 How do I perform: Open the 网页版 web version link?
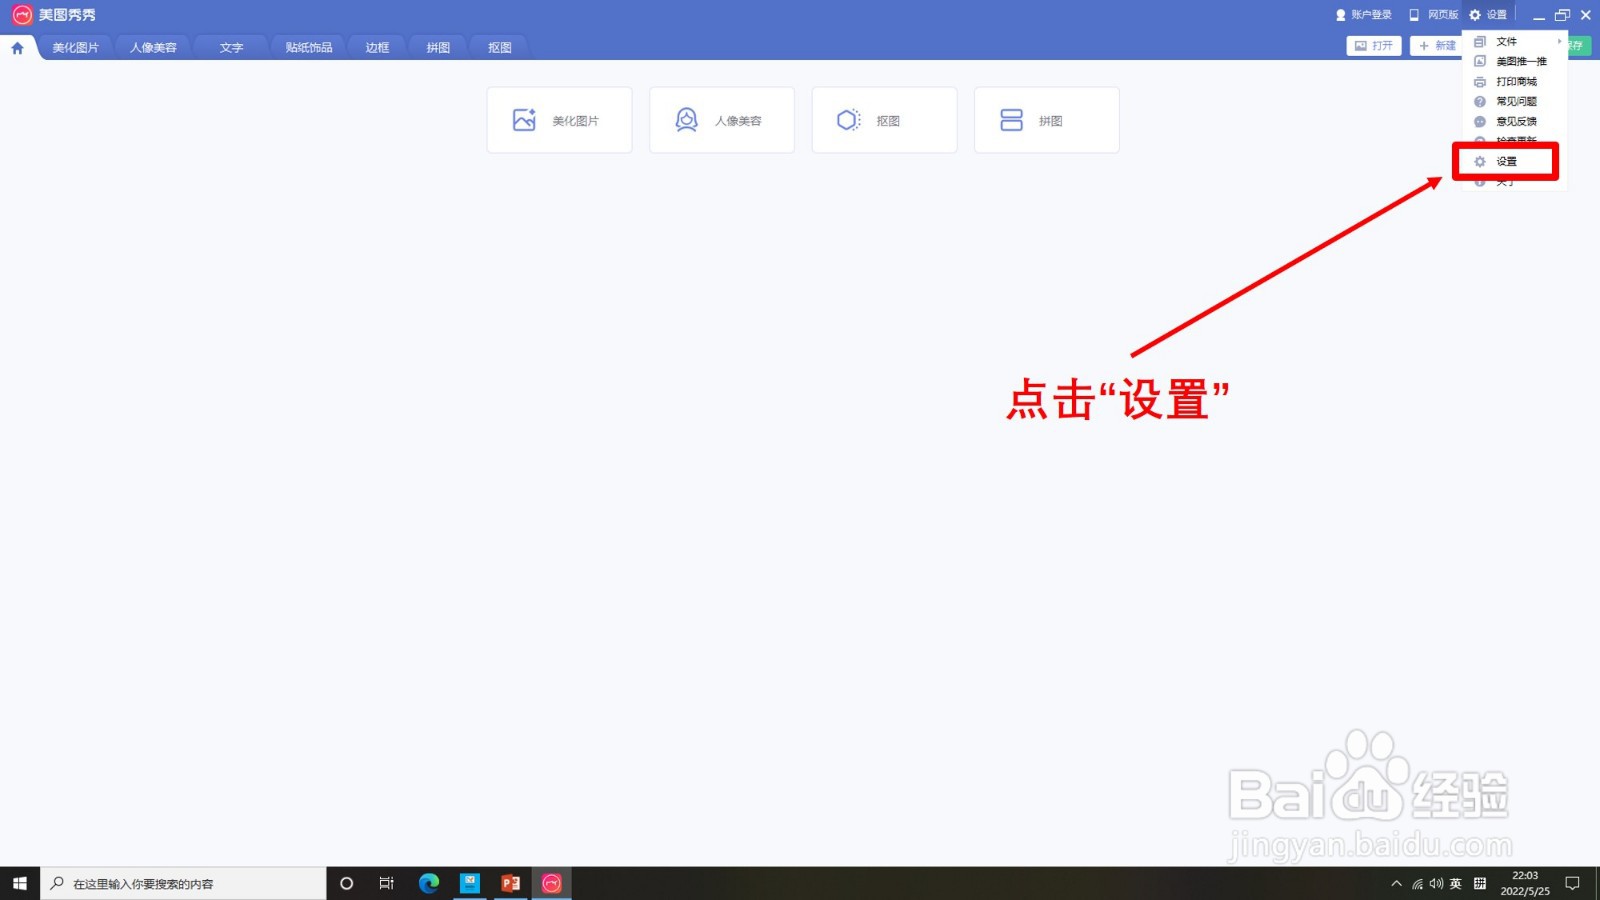tap(1433, 15)
